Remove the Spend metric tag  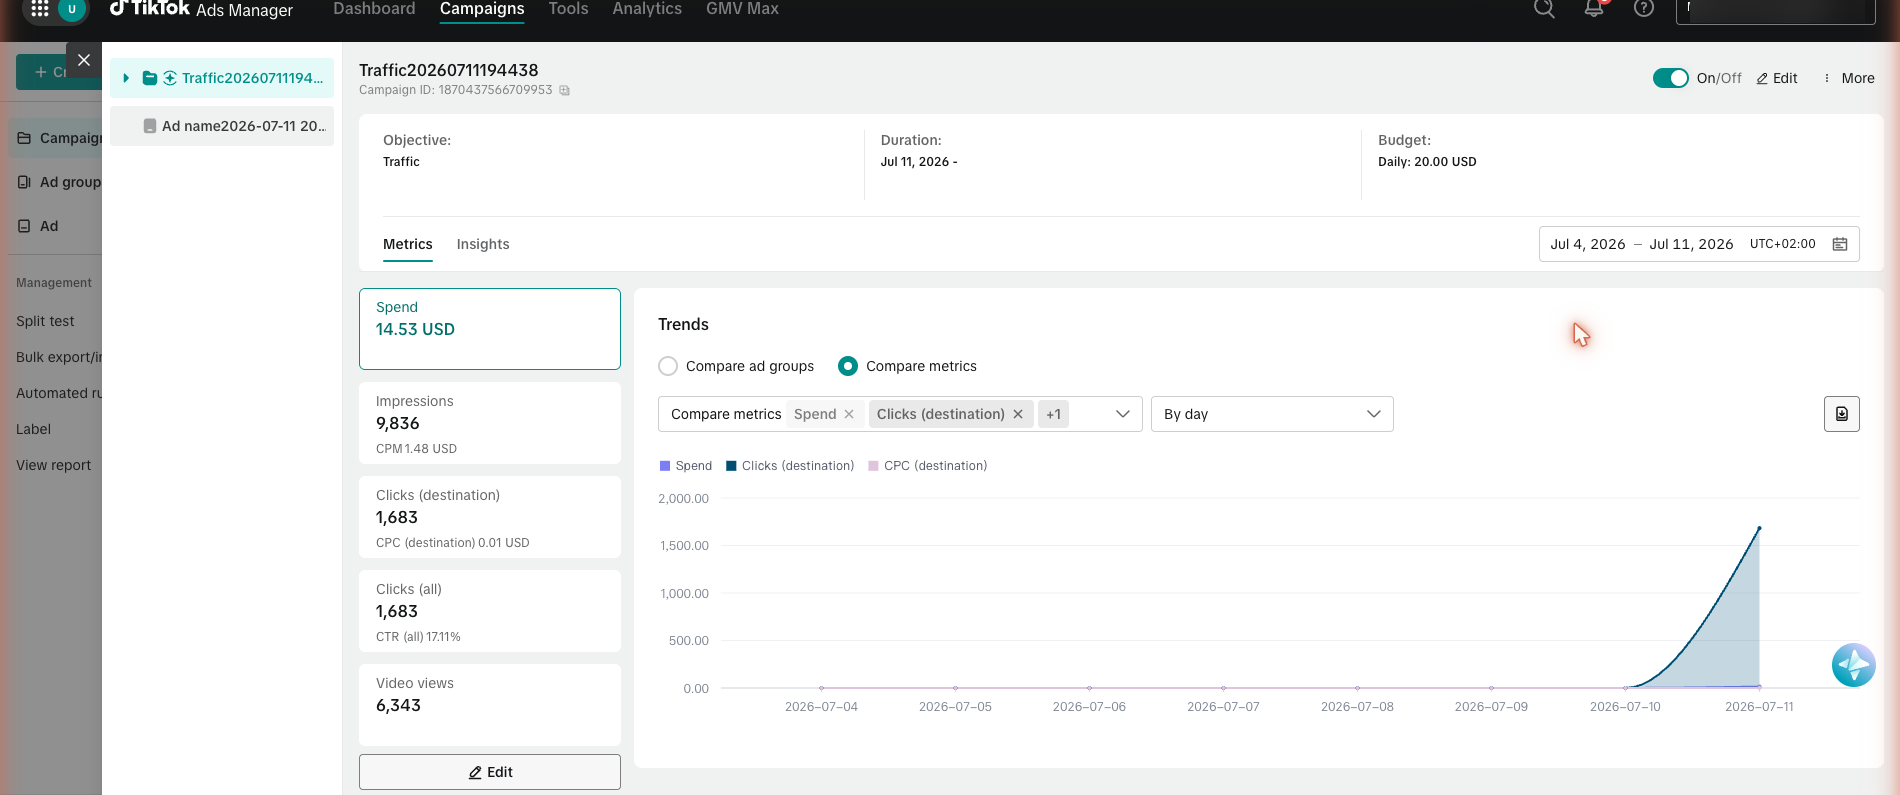pyautogui.click(x=849, y=414)
